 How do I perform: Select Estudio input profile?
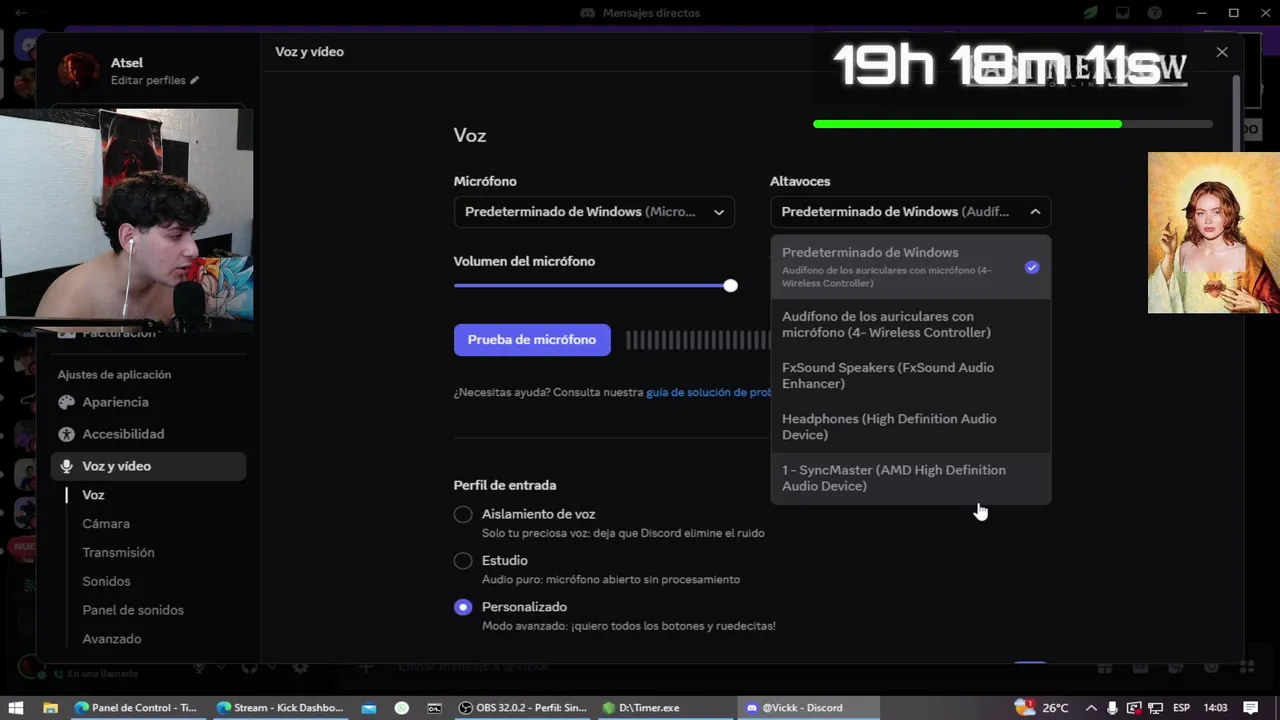click(463, 561)
